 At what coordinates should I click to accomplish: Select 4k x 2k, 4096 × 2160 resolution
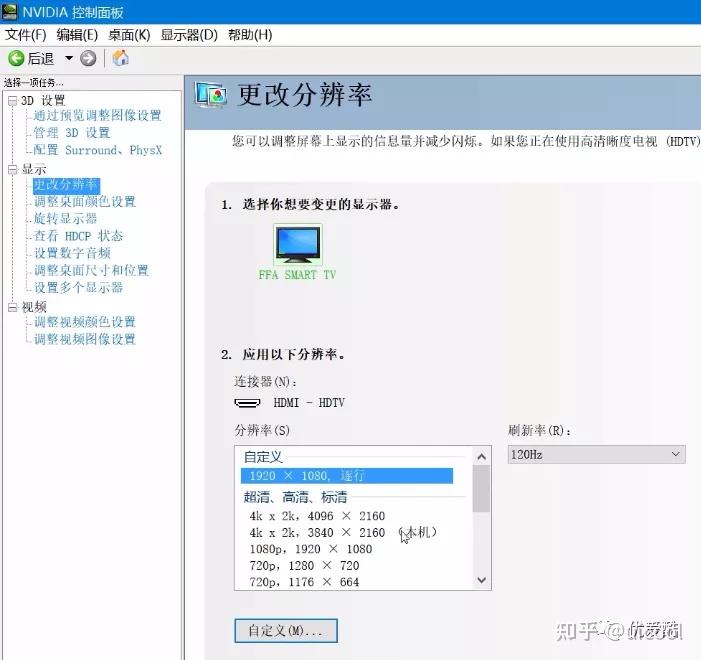pos(317,516)
